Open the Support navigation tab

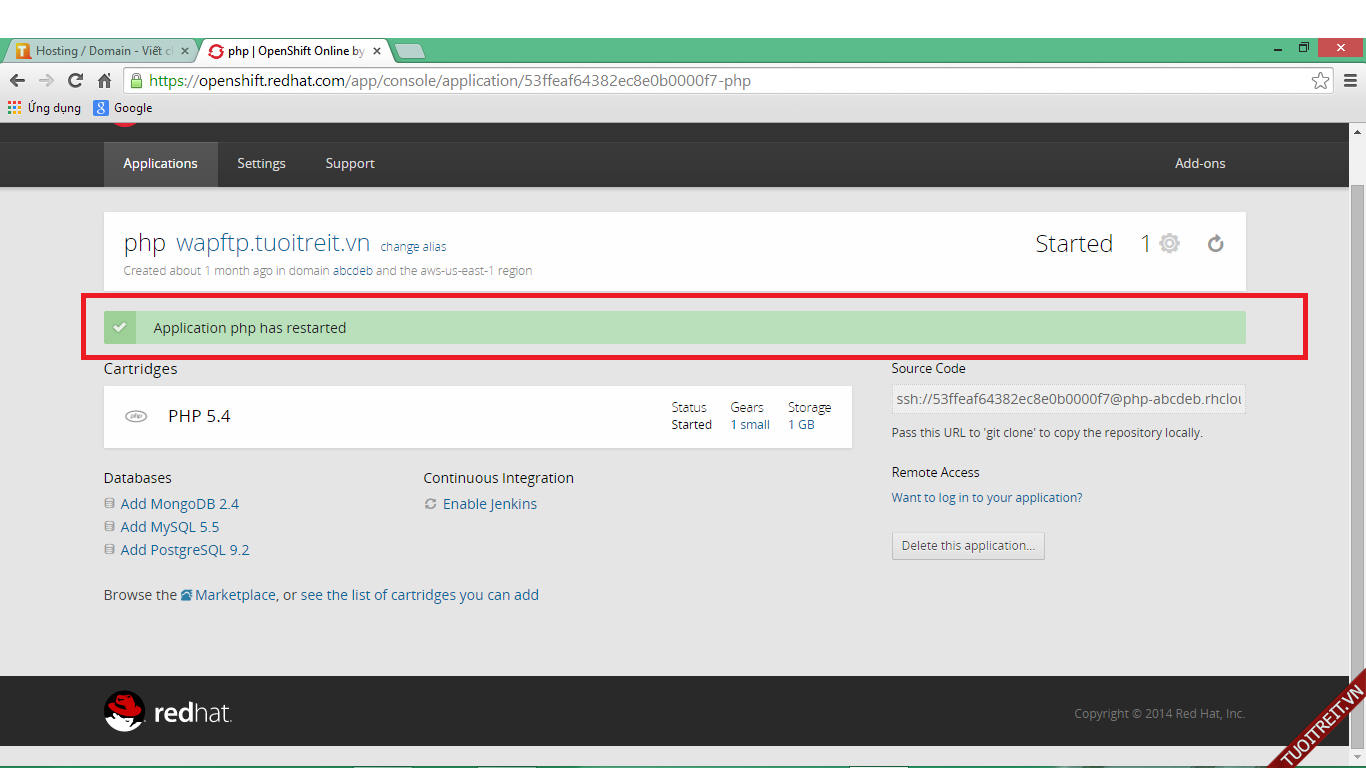[x=350, y=164]
